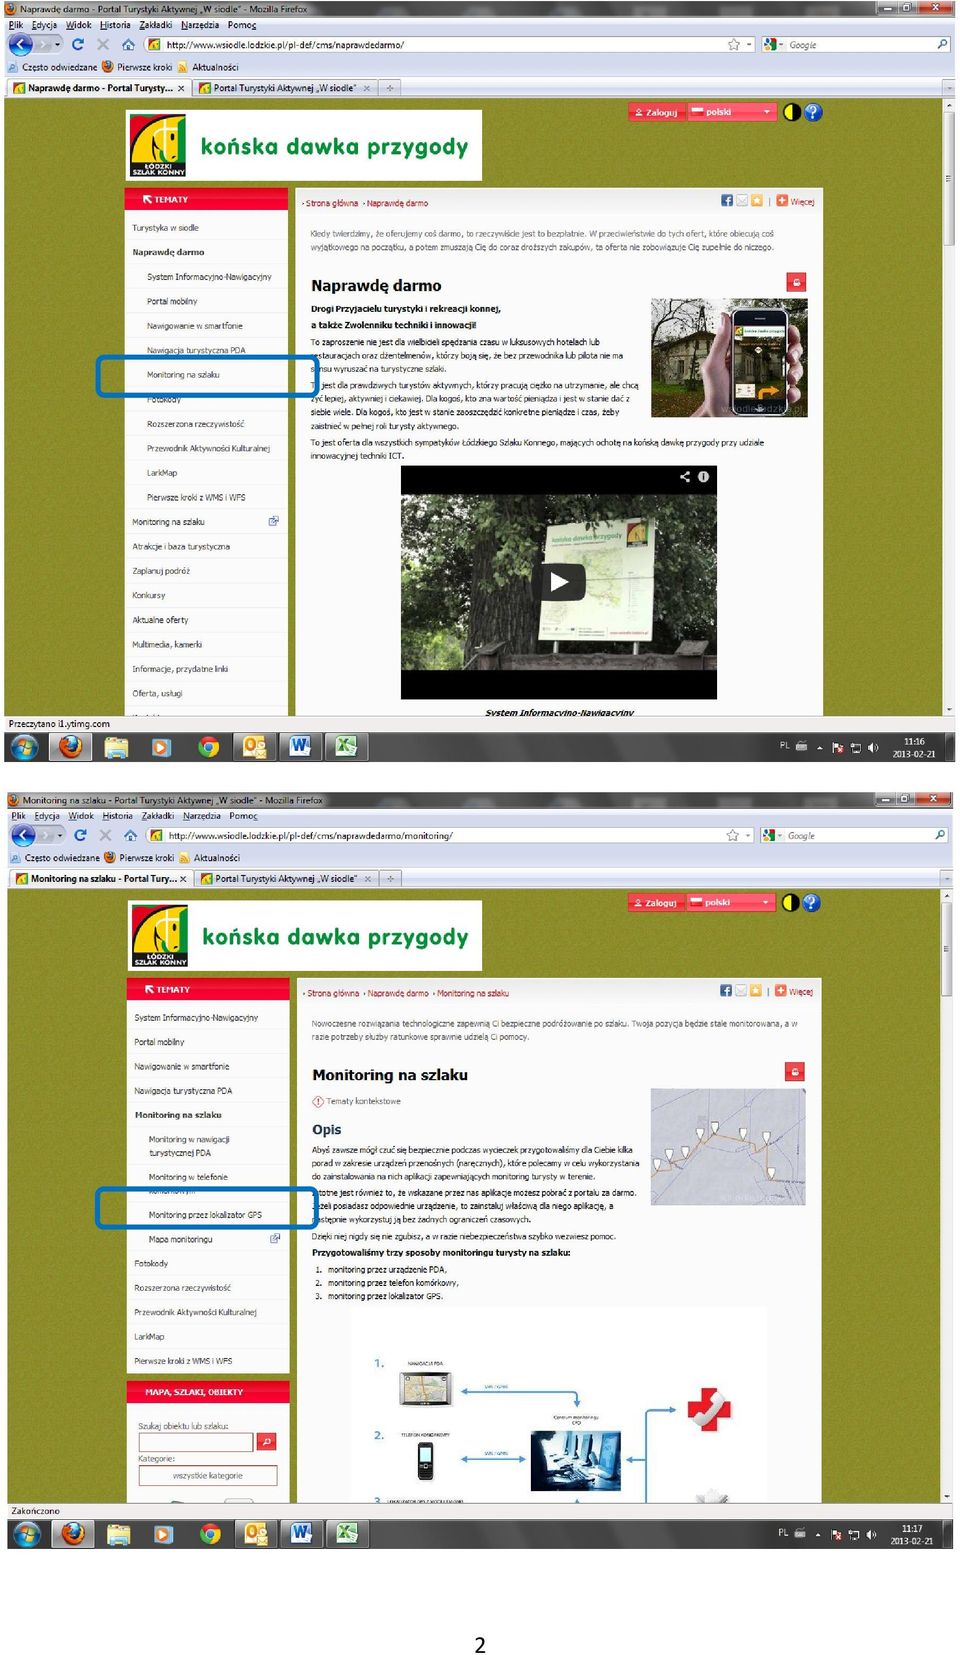Image resolution: width=960 pixels, height=1655 pixels.
Task: Click the Zaloguj button on Monitoring na szlaku page
Action: point(654,902)
